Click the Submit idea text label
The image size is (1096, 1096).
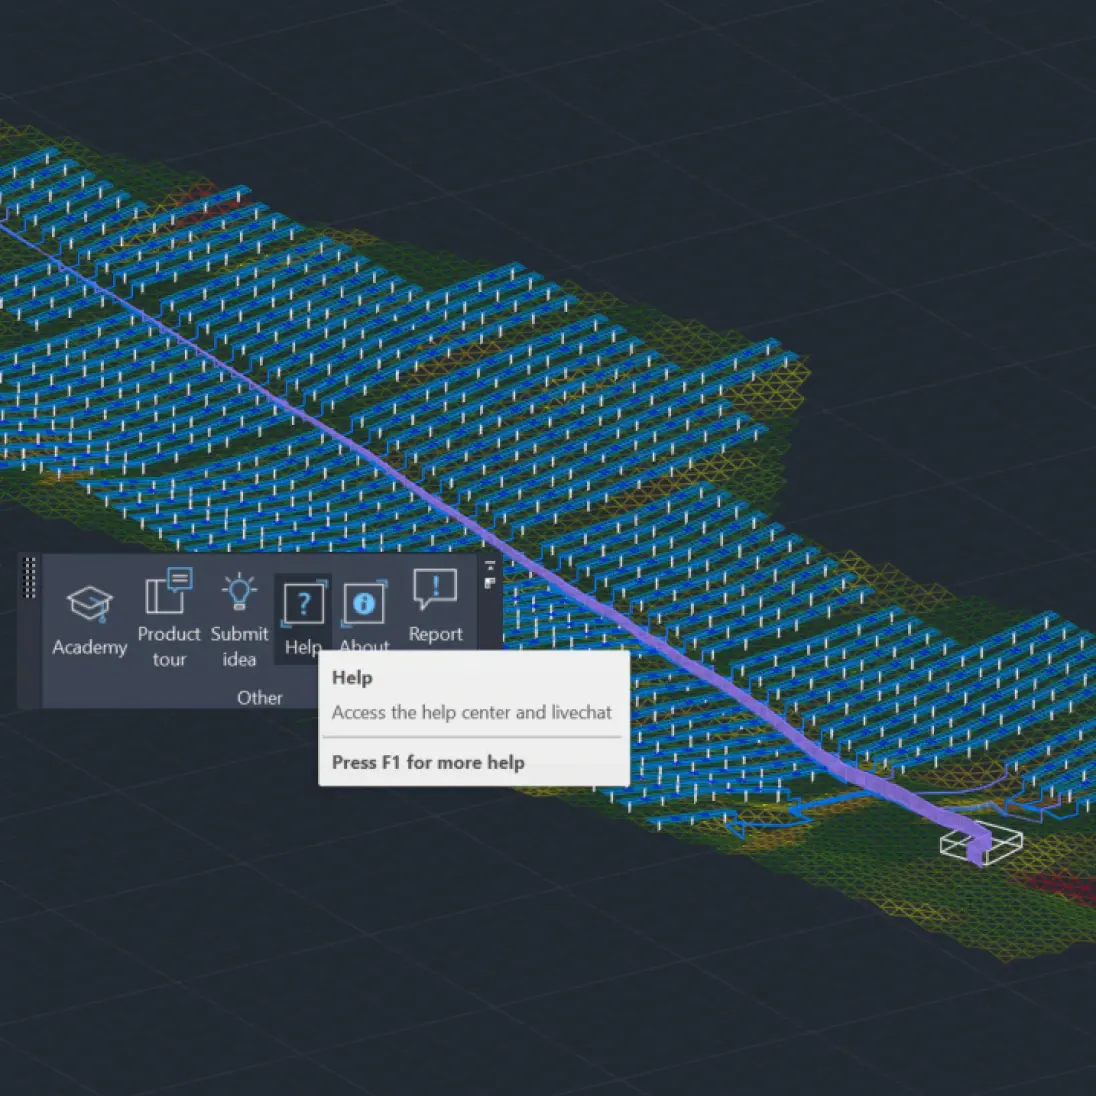239,646
